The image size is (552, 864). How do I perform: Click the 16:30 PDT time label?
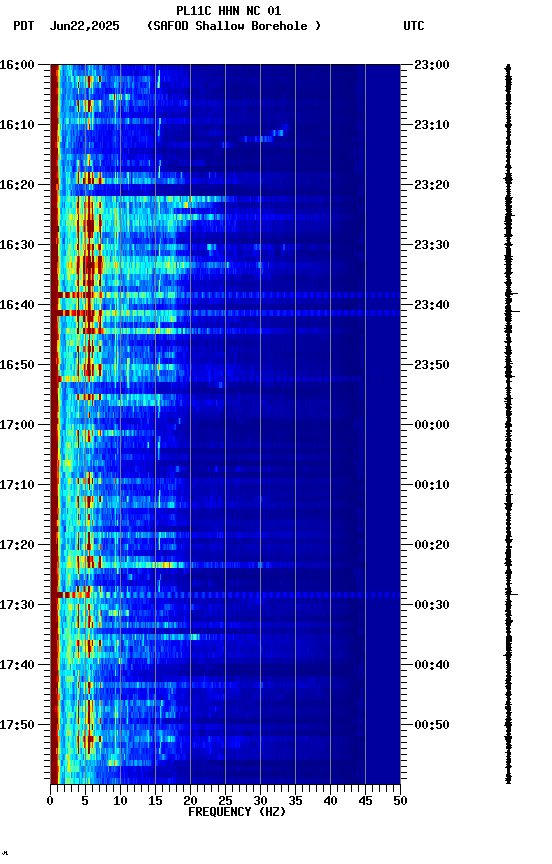(x=17, y=245)
